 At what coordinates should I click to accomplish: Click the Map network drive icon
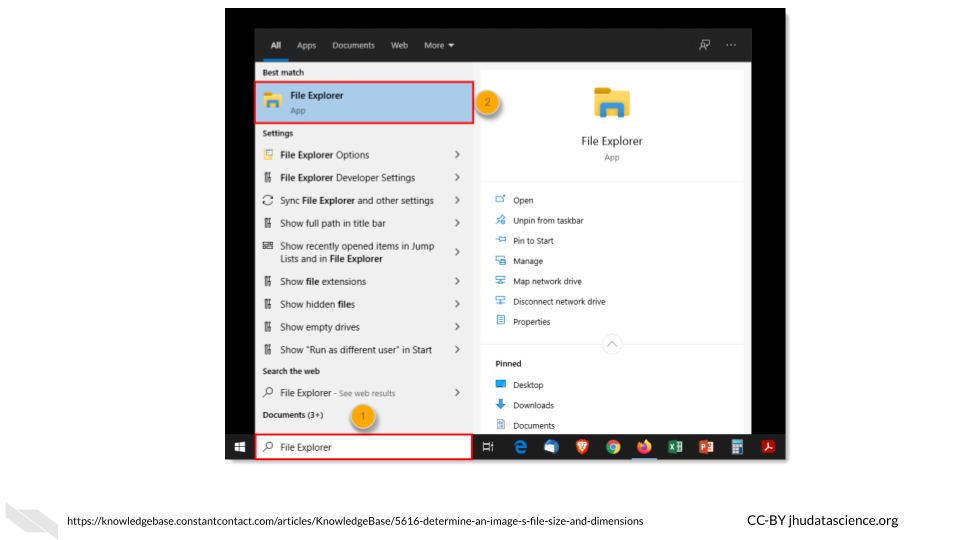tap(500, 280)
